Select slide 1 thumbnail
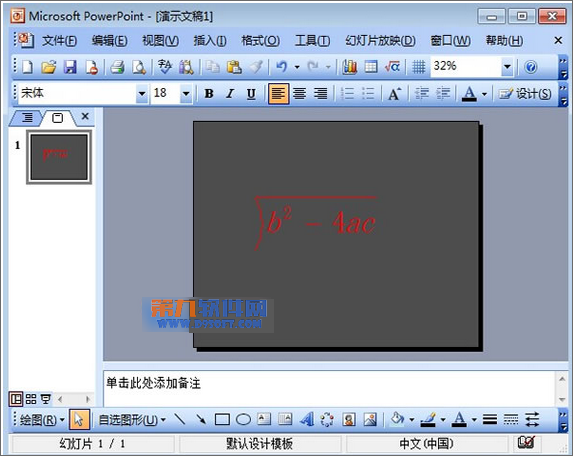 click(59, 157)
